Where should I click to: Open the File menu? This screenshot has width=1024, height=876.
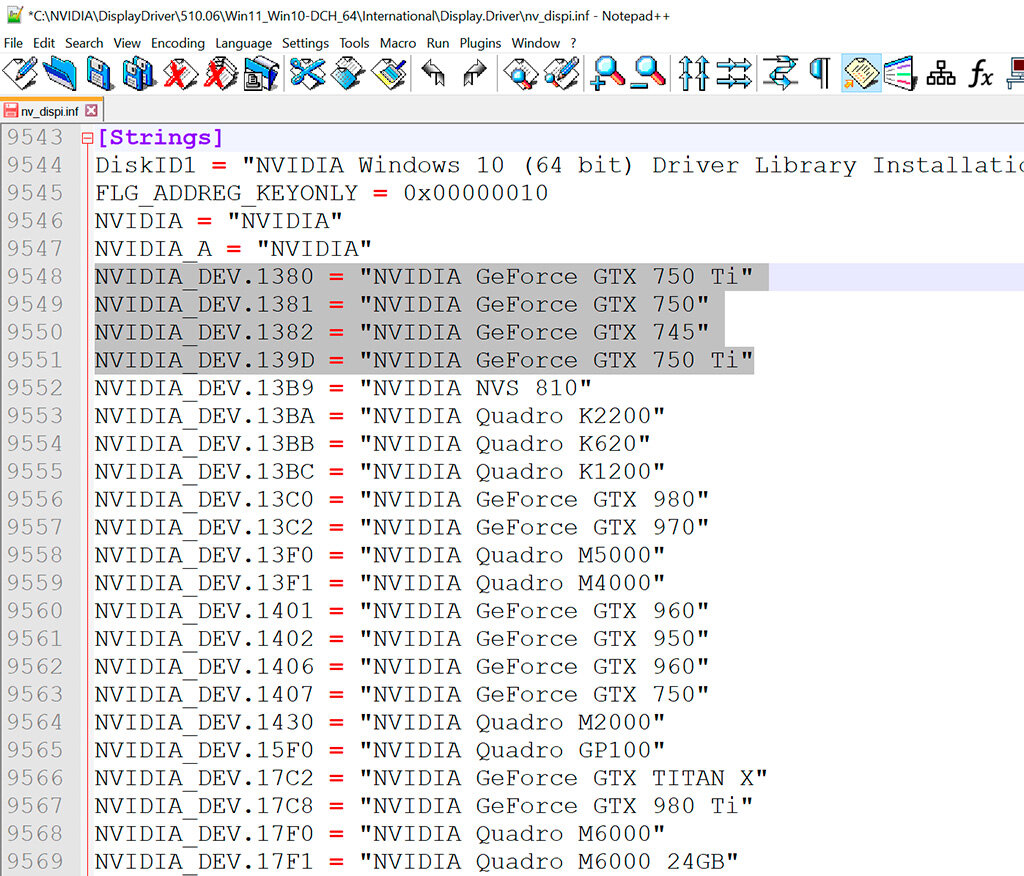[13, 43]
